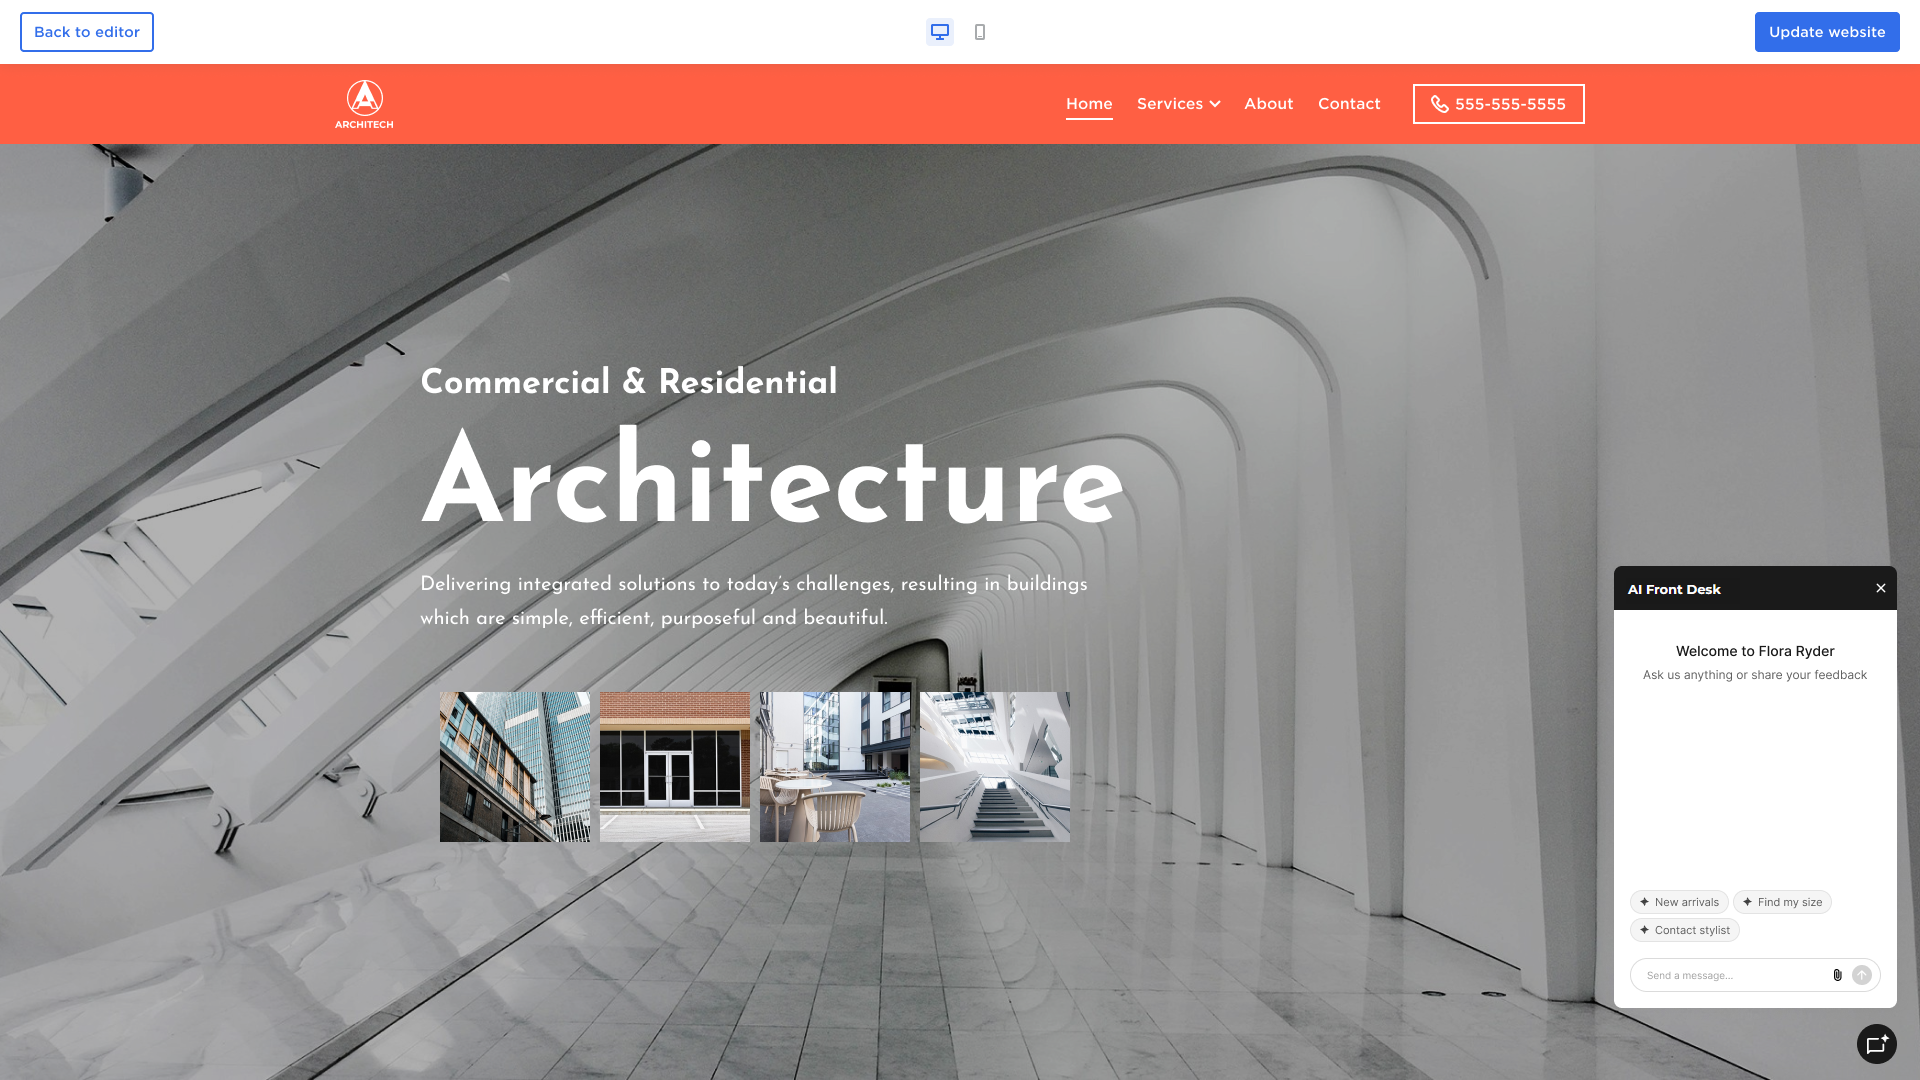Go to the Home nav item
1920x1080 pixels.
coord(1089,104)
